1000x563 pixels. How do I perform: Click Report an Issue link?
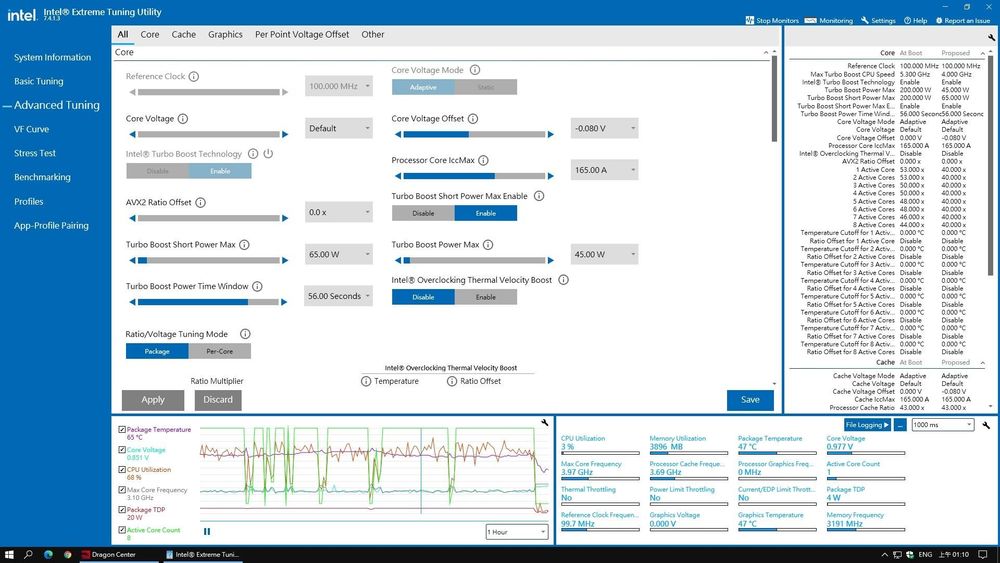click(962, 20)
